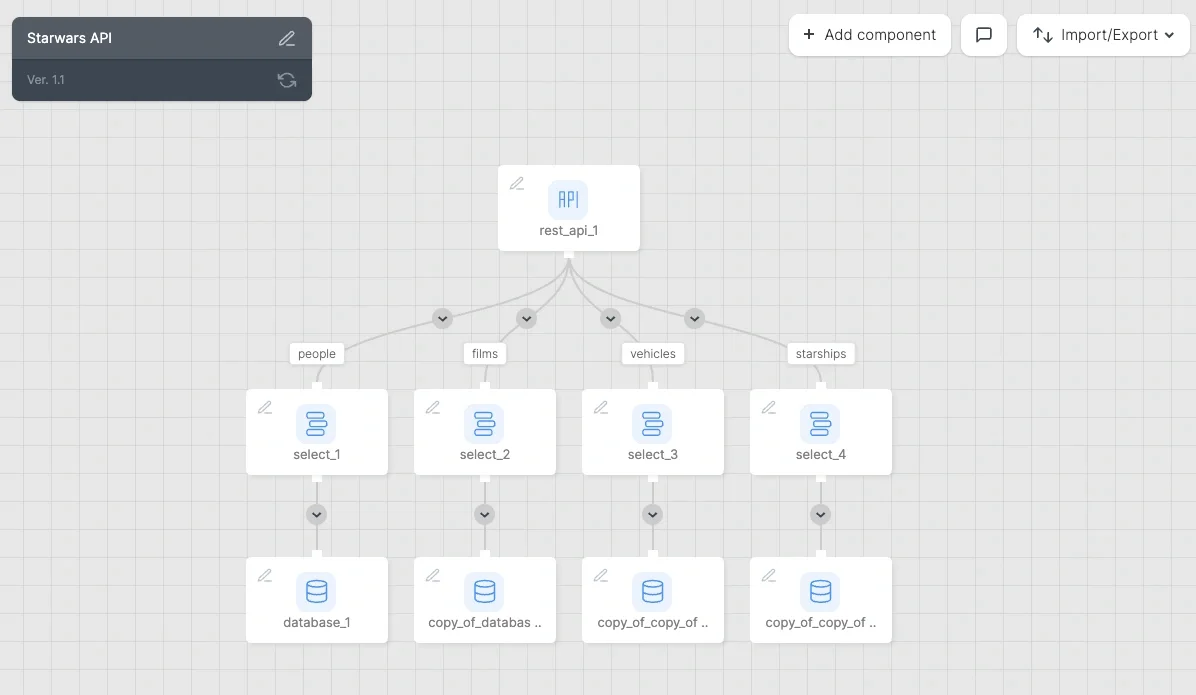Expand chevron below select_2

[x=484, y=514]
